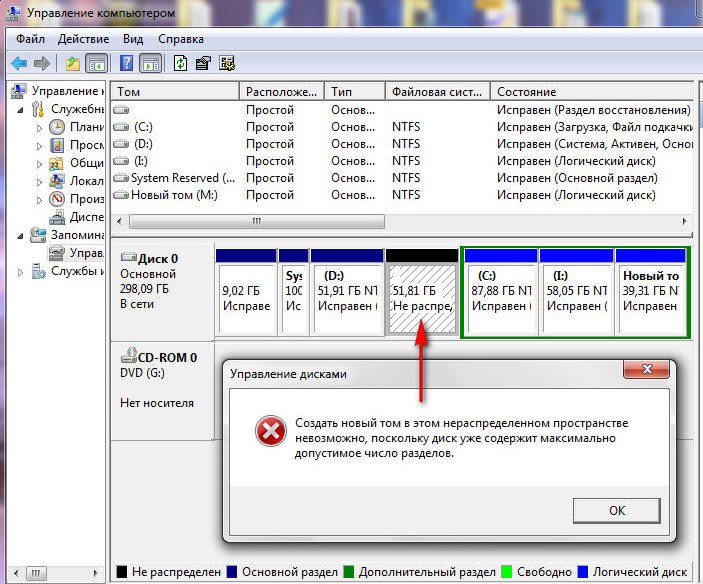Screen dimensions: 703x584
Task: Select the System Reserved partition block
Action: coord(294,292)
